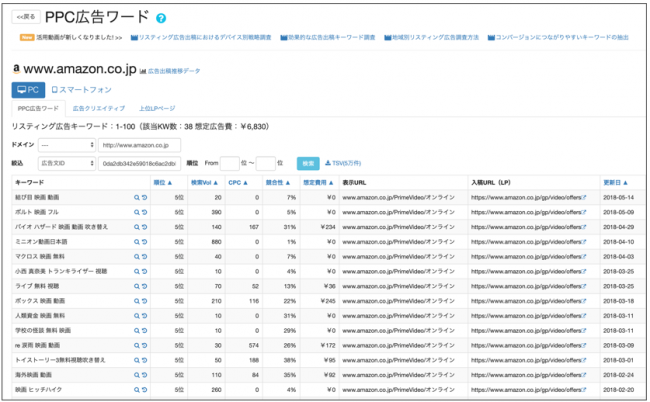Click external link icon on 2018-04-10 row

[x=584, y=242]
